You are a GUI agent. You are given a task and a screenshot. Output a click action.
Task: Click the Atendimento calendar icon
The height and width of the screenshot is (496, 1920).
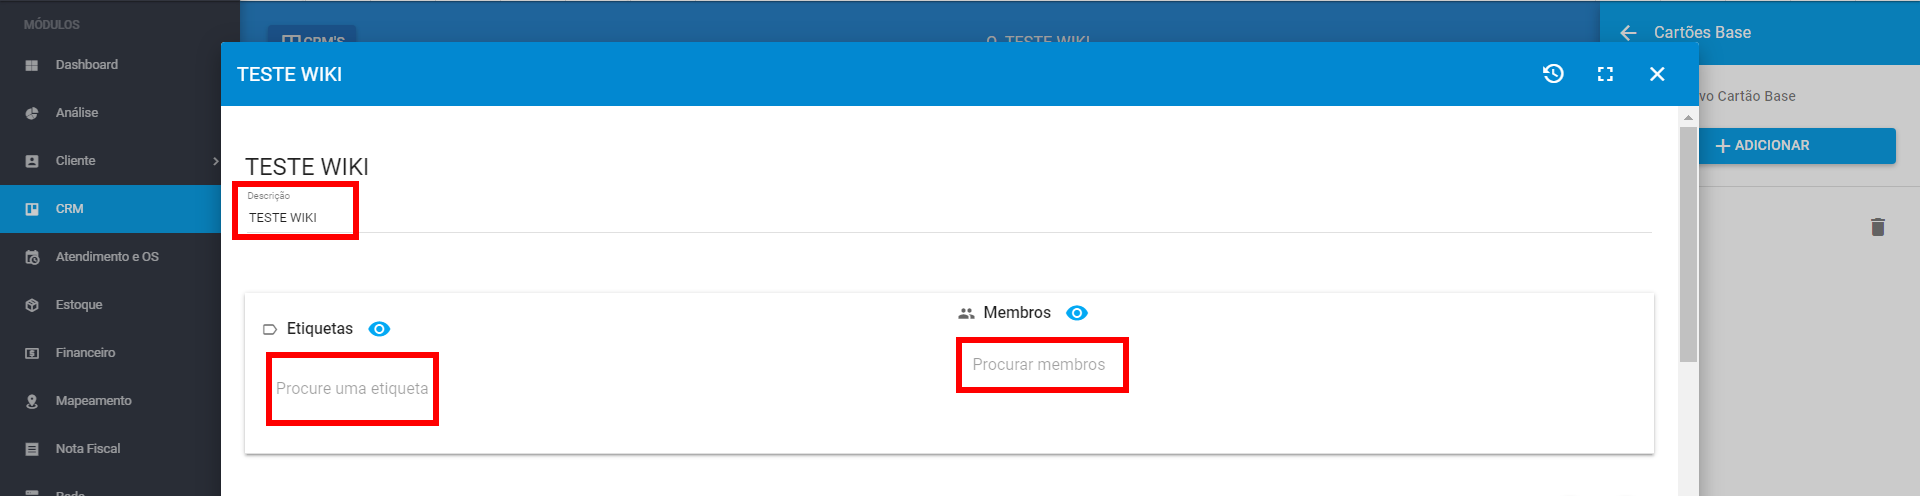(x=32, y=257)
